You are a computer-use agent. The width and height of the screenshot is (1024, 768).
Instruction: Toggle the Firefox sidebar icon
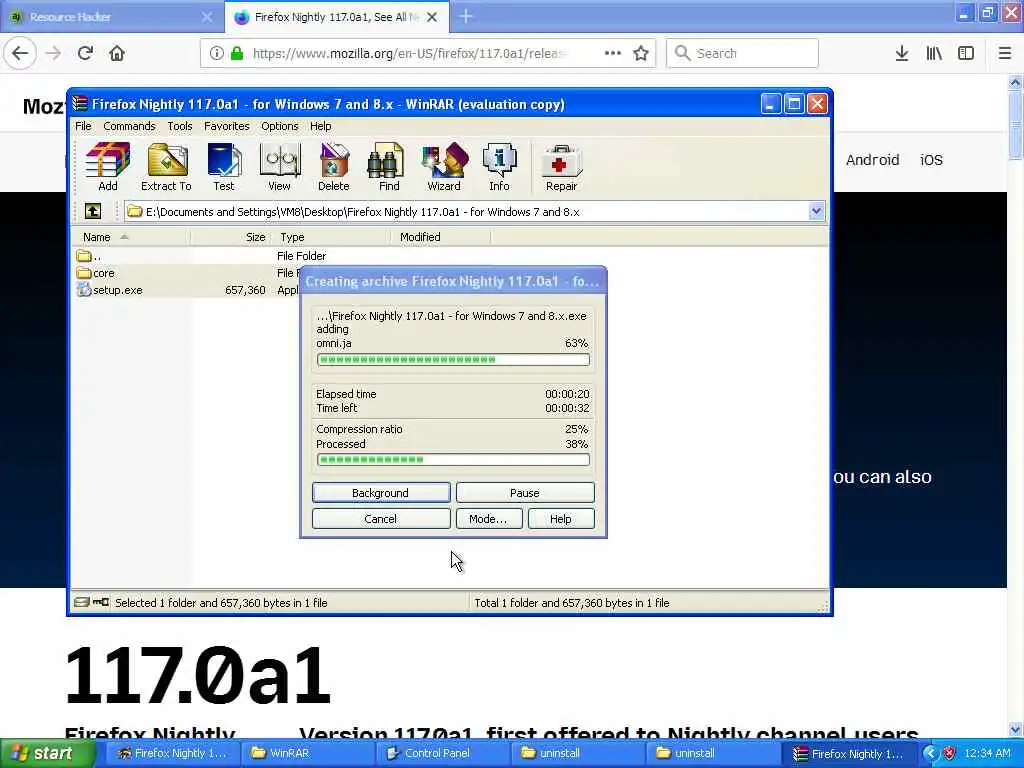[966, 53]
